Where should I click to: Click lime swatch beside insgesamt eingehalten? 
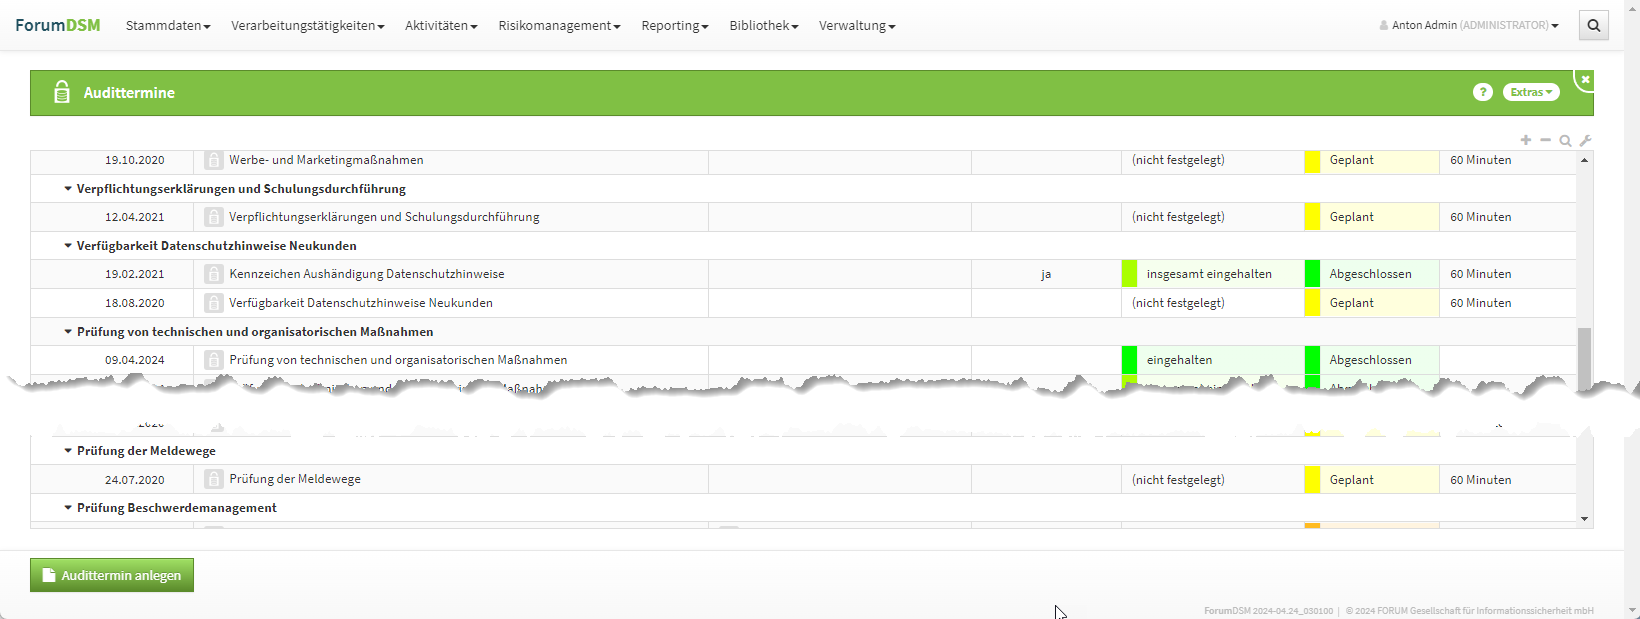(x=1129, y=274)
